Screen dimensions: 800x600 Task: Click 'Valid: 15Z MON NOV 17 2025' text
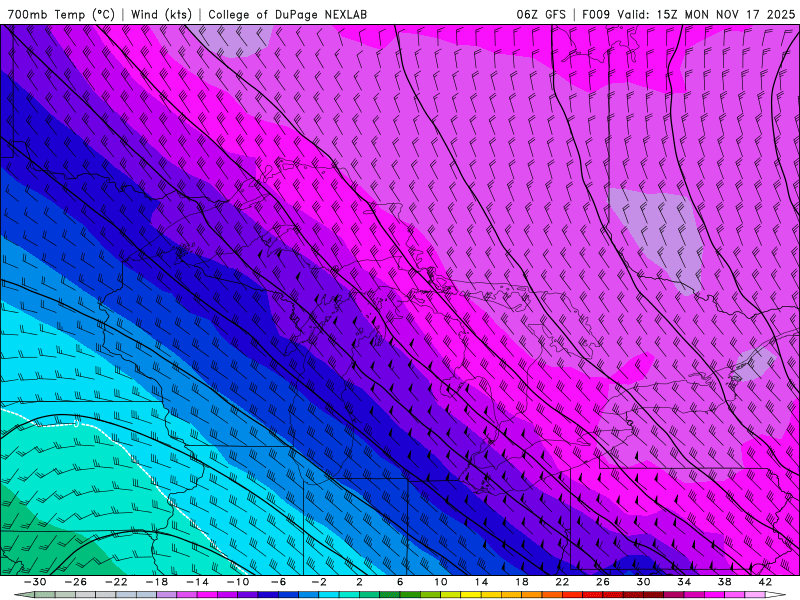(706, 14)
